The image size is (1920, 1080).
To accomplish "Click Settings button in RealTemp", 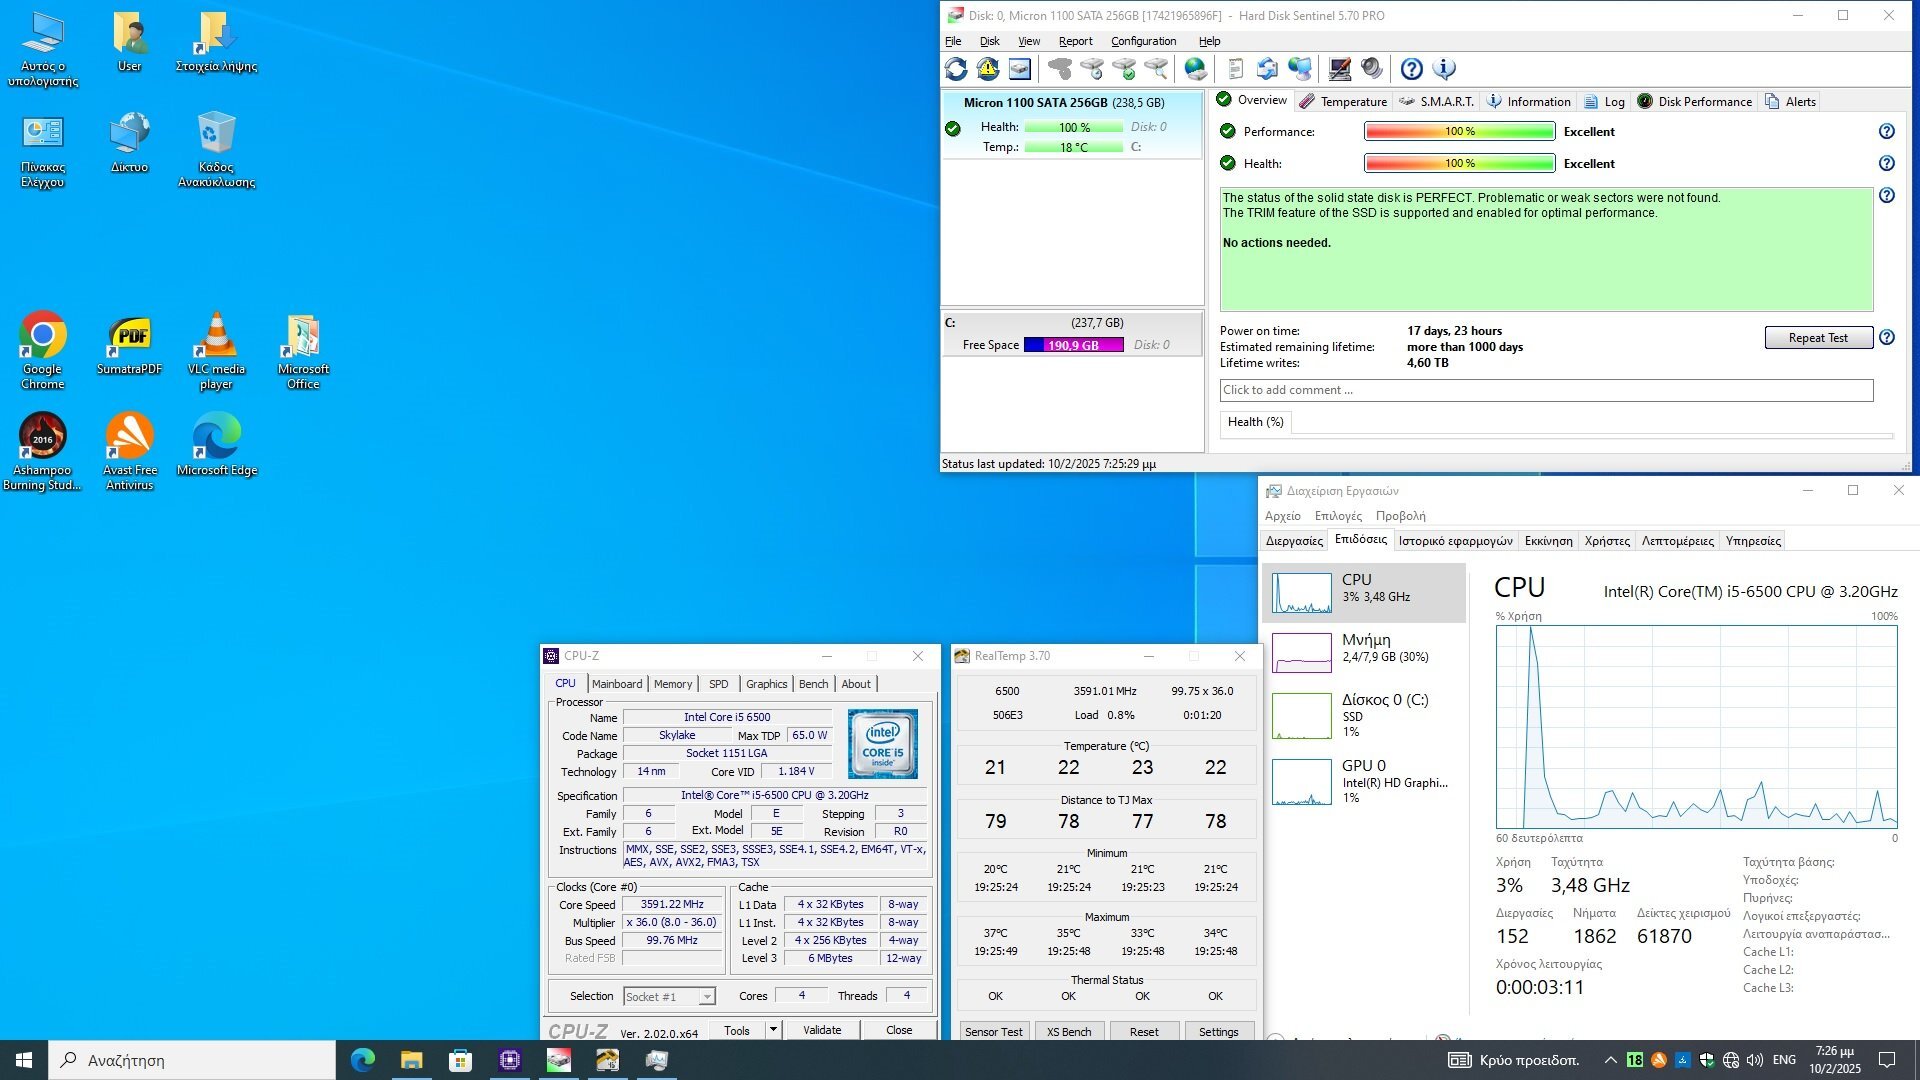I will click(1218, 1032).
